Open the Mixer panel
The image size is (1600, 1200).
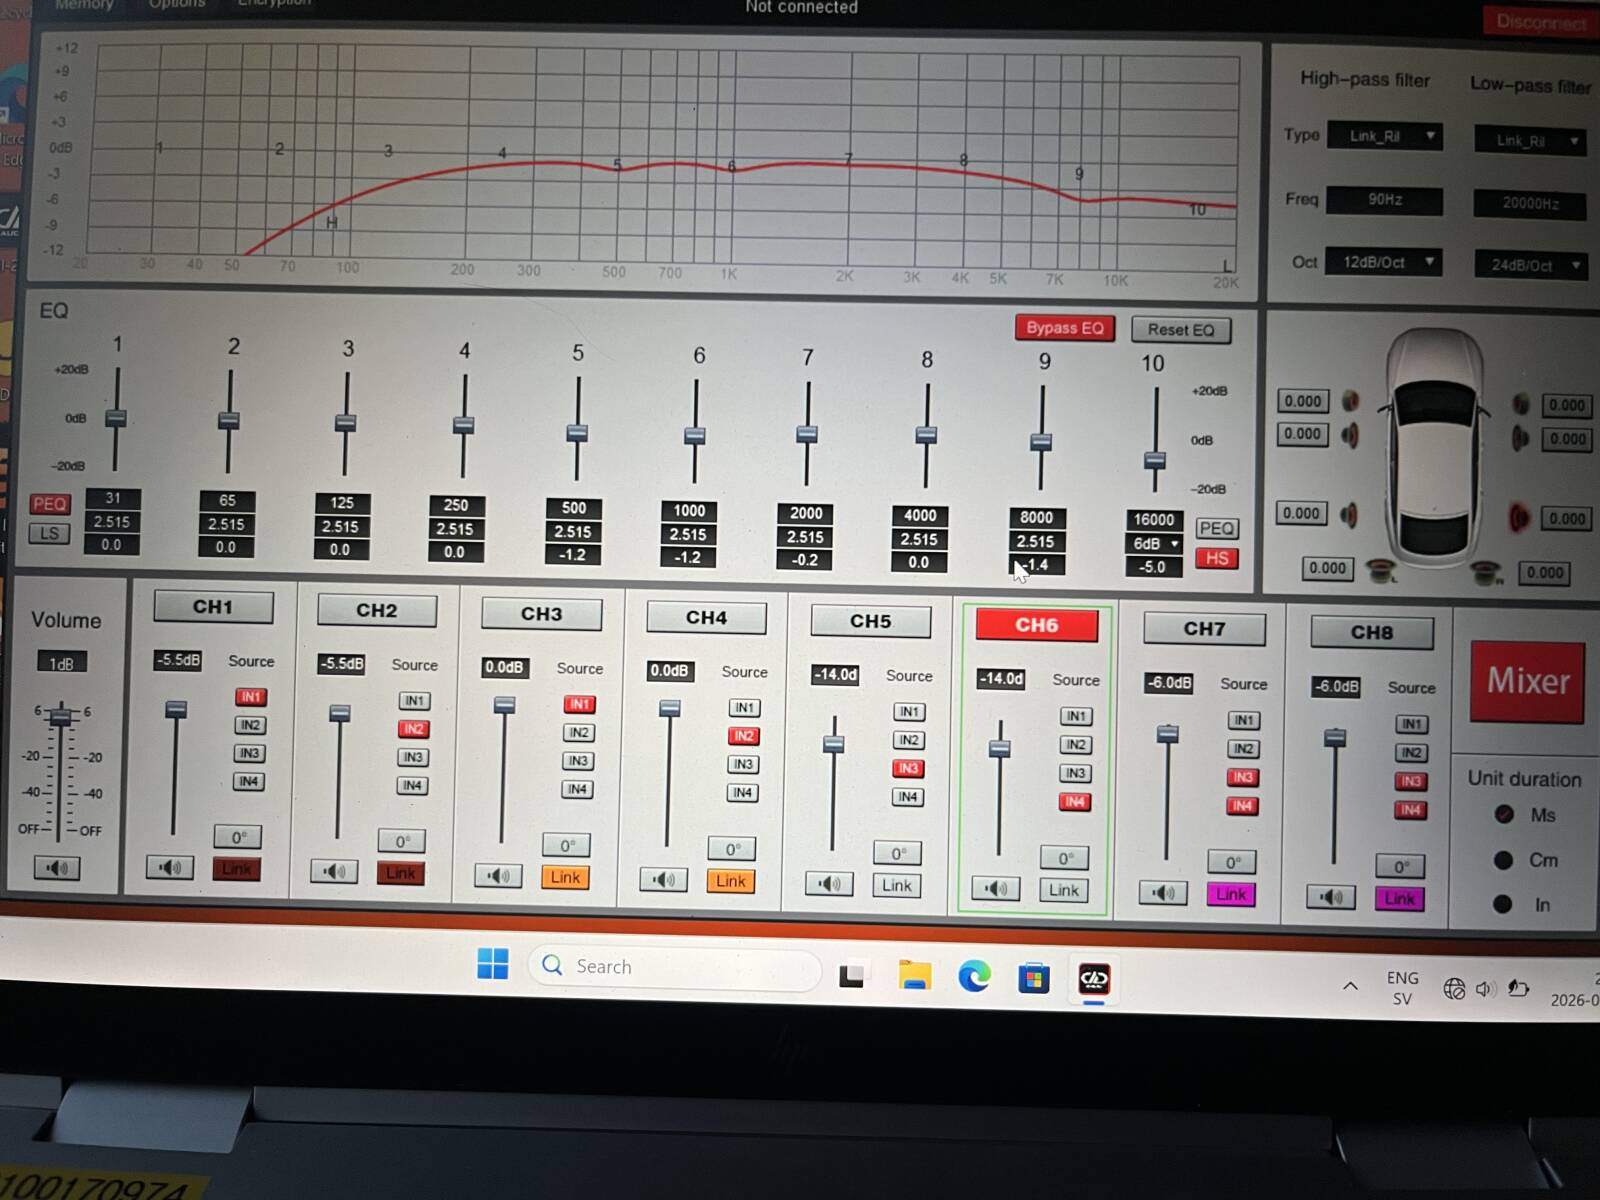[1527, 682]
